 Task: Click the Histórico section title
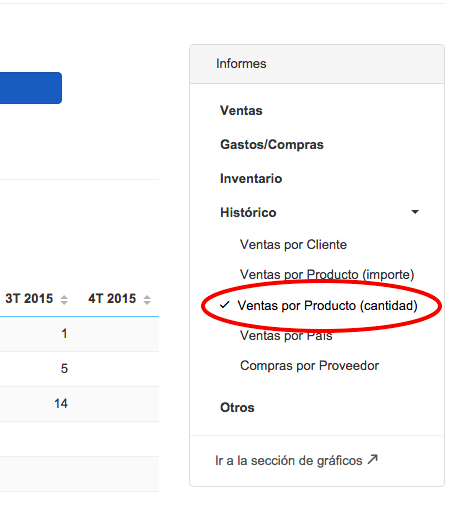tap(248, 213)
